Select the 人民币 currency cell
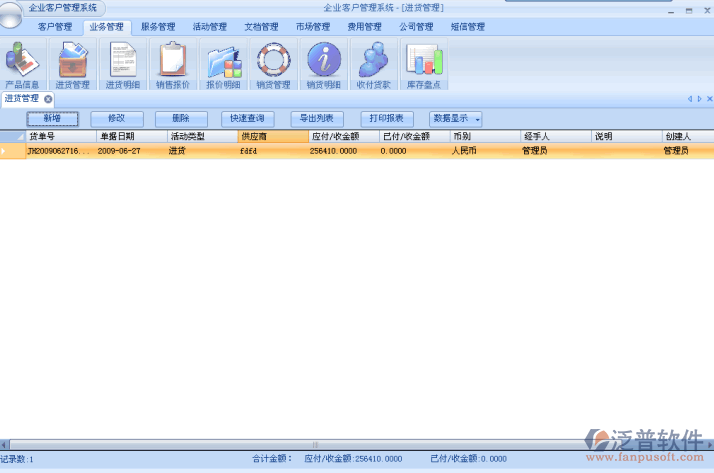This screenshot has width=714, height=473. pos(485,151)
